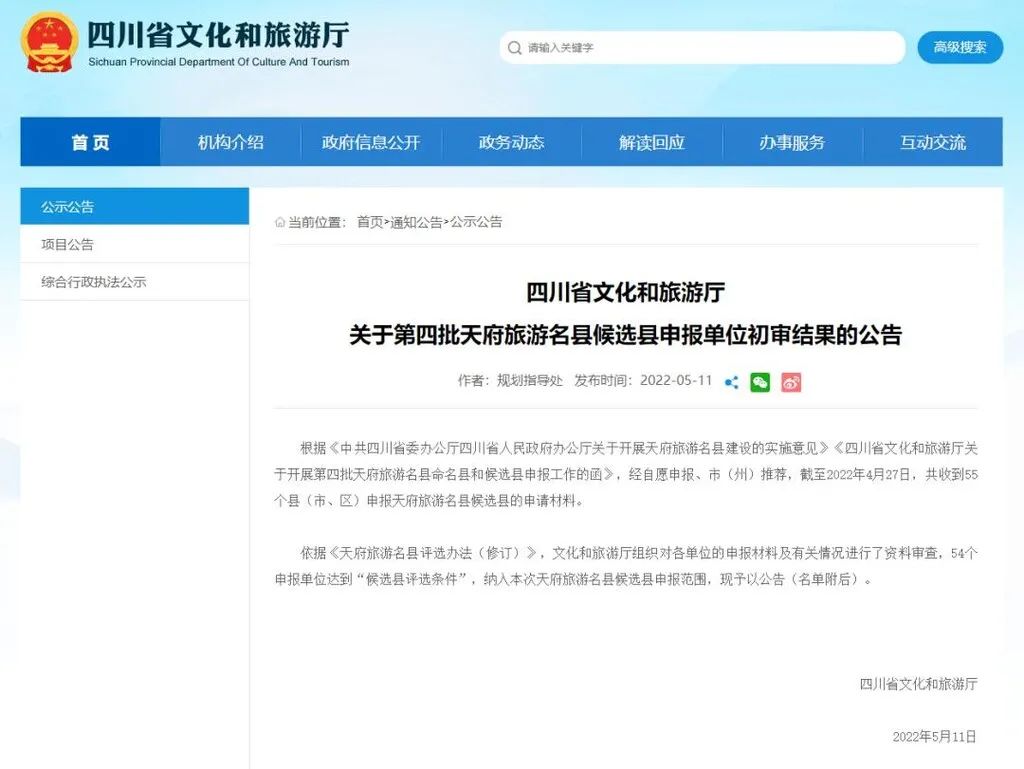Click the home icon in breadcrumb bar
Image resolution: width=1024 pixels, height=769 pixels.
click(283, 222)
